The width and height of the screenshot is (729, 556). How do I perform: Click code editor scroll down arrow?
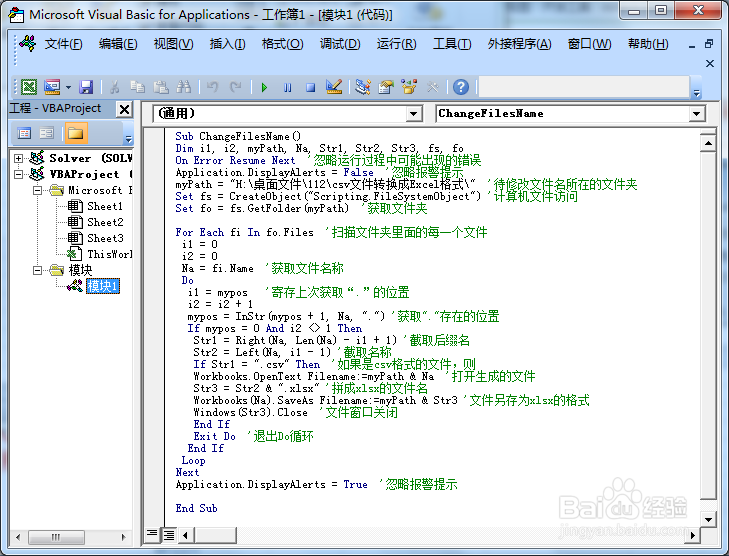click(708, 519)
